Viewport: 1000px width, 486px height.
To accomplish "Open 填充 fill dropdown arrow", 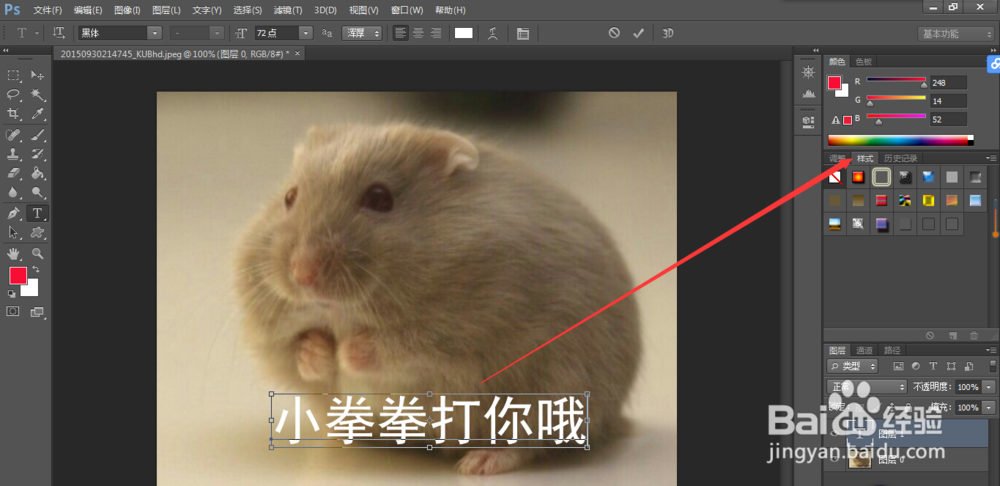I will point(989,407).
